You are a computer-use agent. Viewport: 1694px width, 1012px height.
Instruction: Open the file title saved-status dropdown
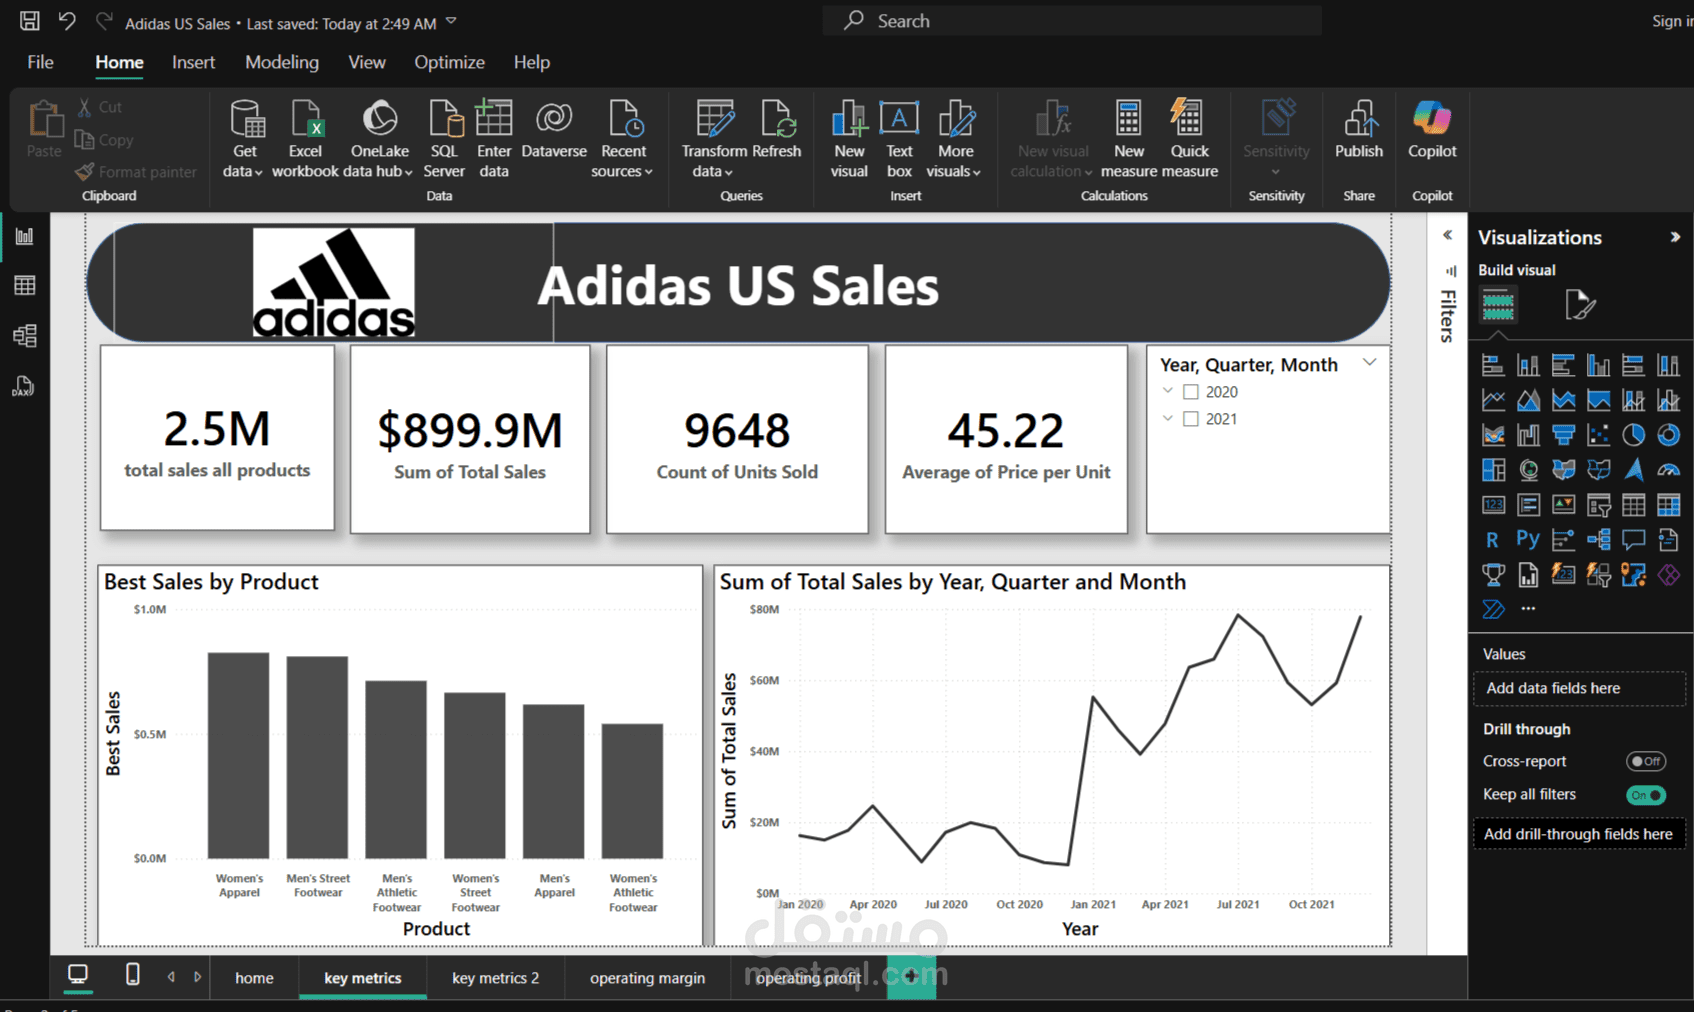tap(451, 21)
